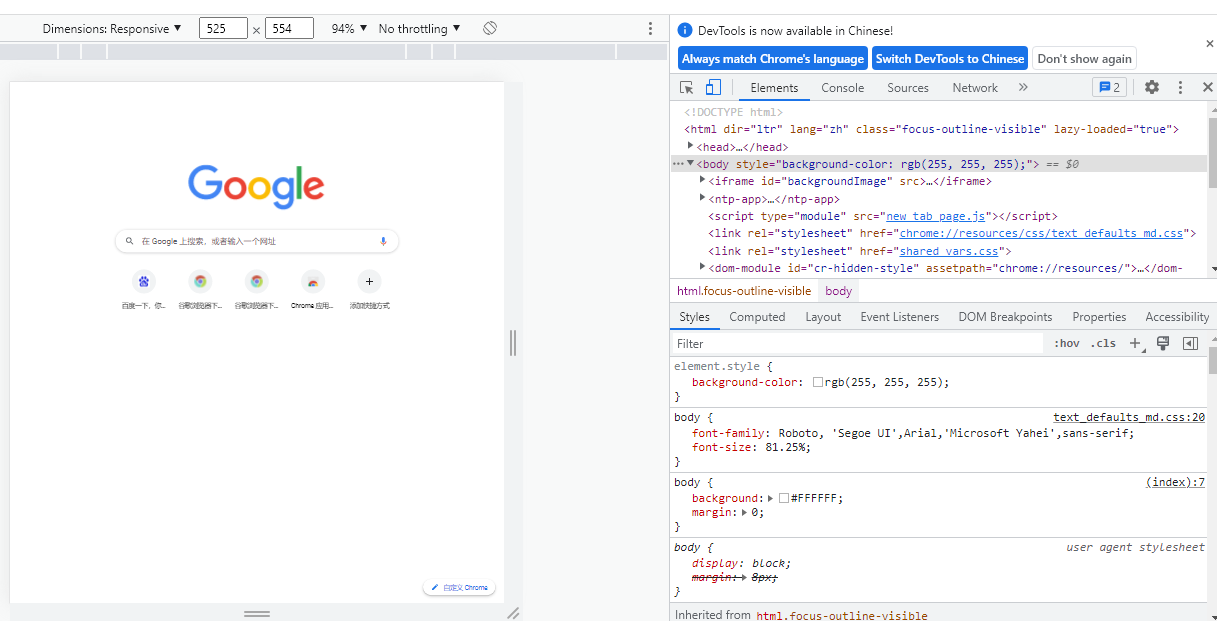Viewport: 1217px width, 621px height.
Task: Click Always match Chrome's language button
Action: (x=773, y=59)
